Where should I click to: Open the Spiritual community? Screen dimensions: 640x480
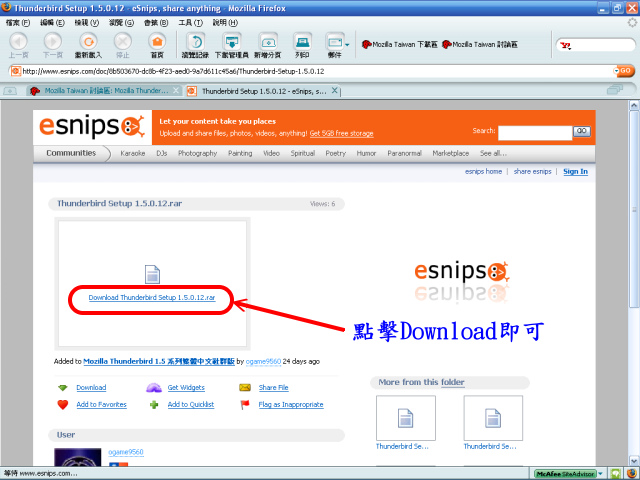point(302,153)
